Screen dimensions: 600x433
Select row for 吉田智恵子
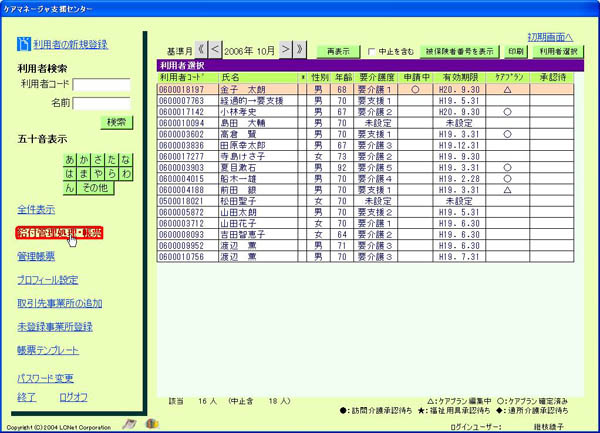point(365,234)
